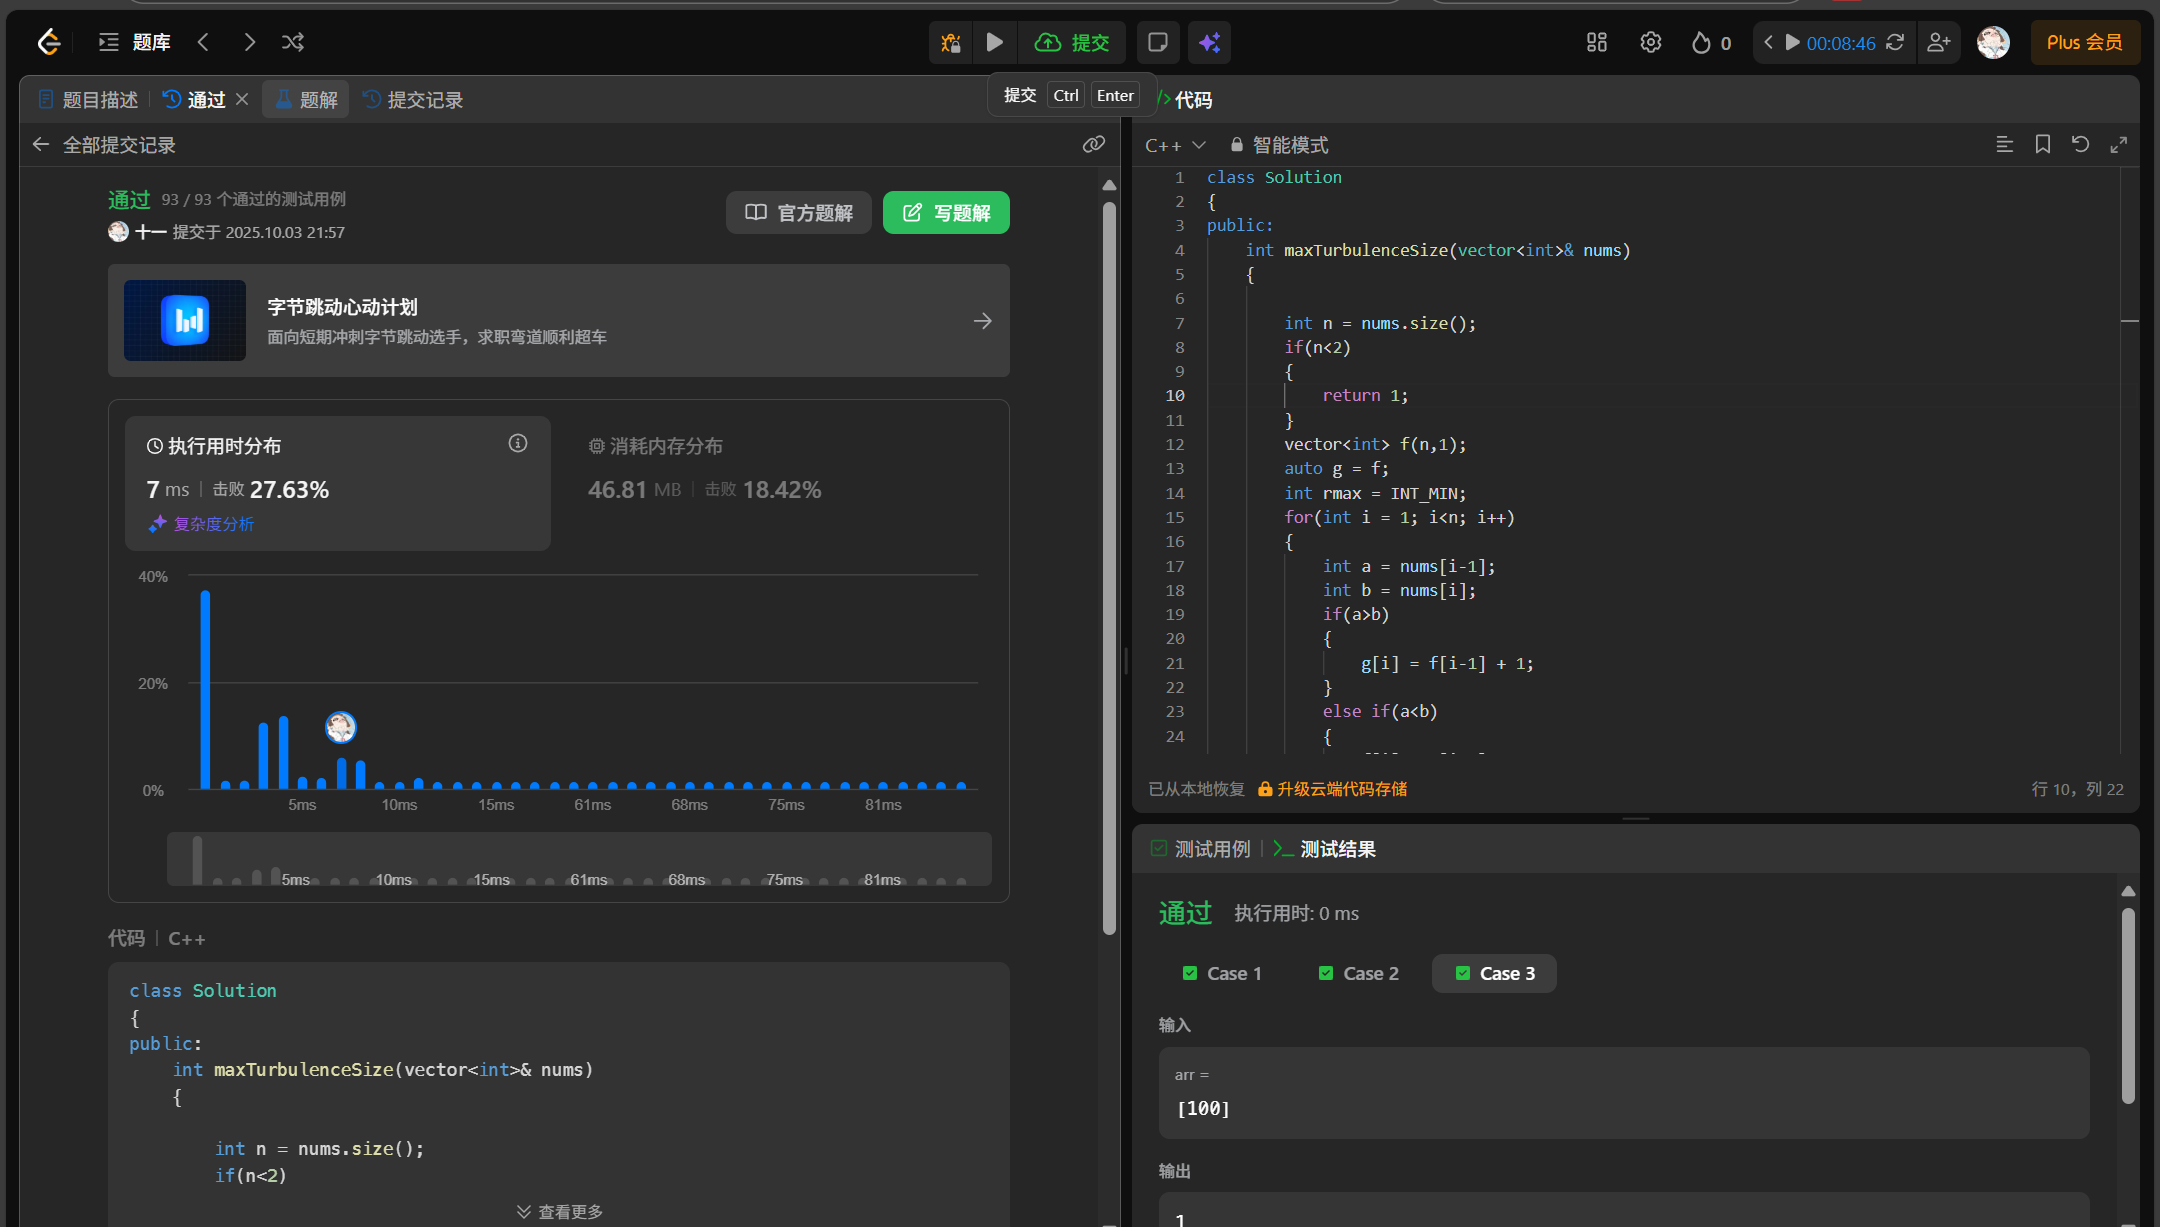This screenshot has width=2160, height=1227.
Task: Bookmark the current code
Action: [2043, 145]
